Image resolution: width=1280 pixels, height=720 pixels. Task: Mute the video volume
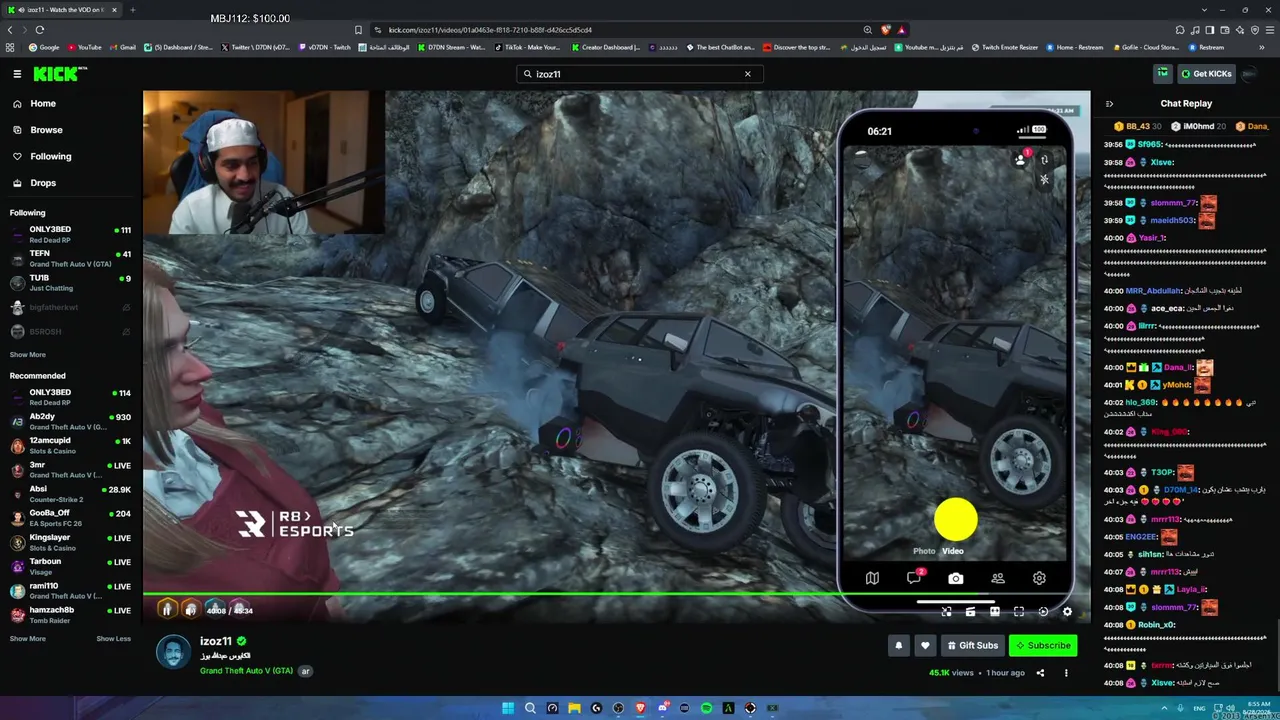[x=190, y=610]
